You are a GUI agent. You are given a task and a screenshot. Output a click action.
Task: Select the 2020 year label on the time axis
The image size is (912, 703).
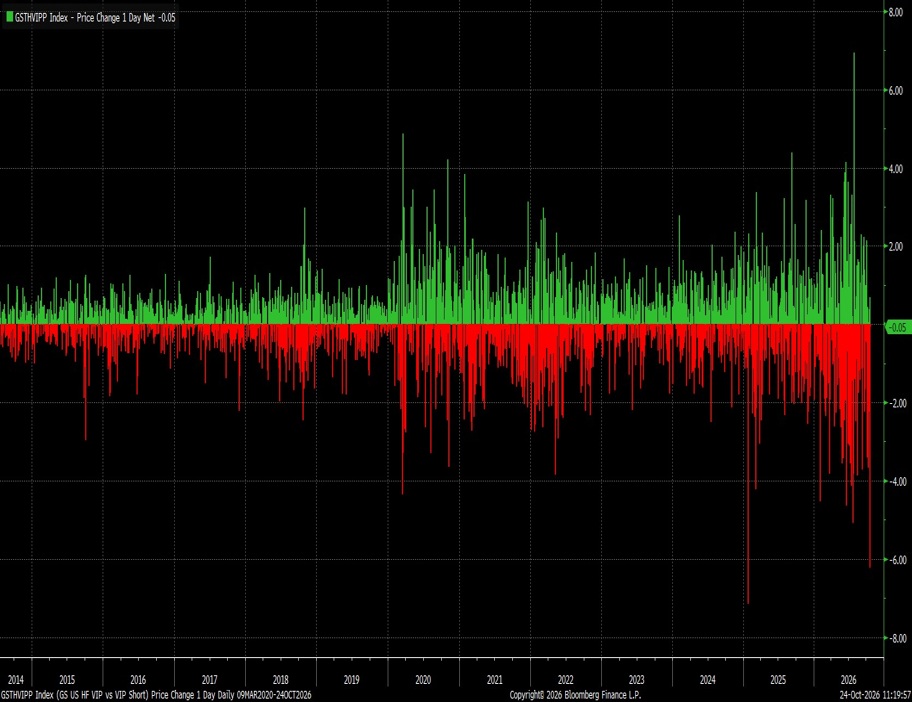coord(423,680)
